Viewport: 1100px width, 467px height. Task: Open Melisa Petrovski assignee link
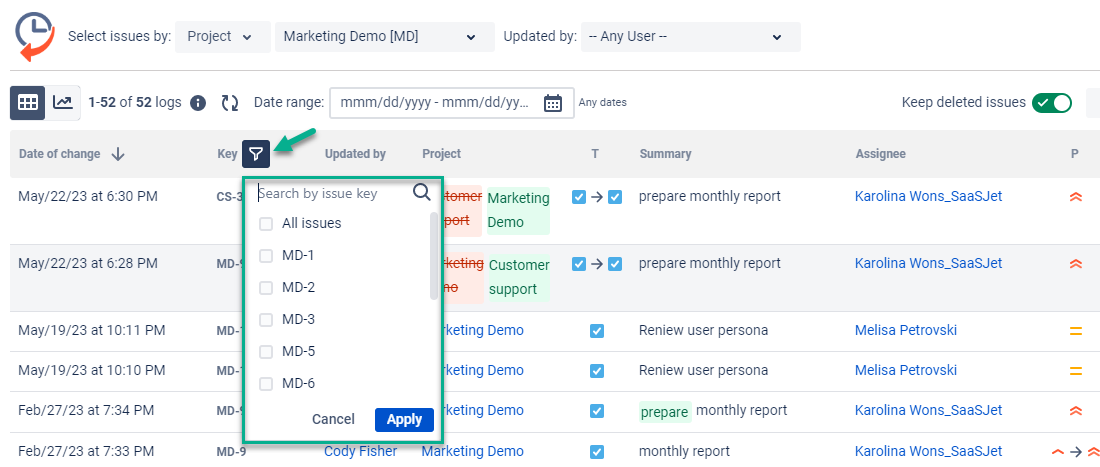(x=905, y=330)
